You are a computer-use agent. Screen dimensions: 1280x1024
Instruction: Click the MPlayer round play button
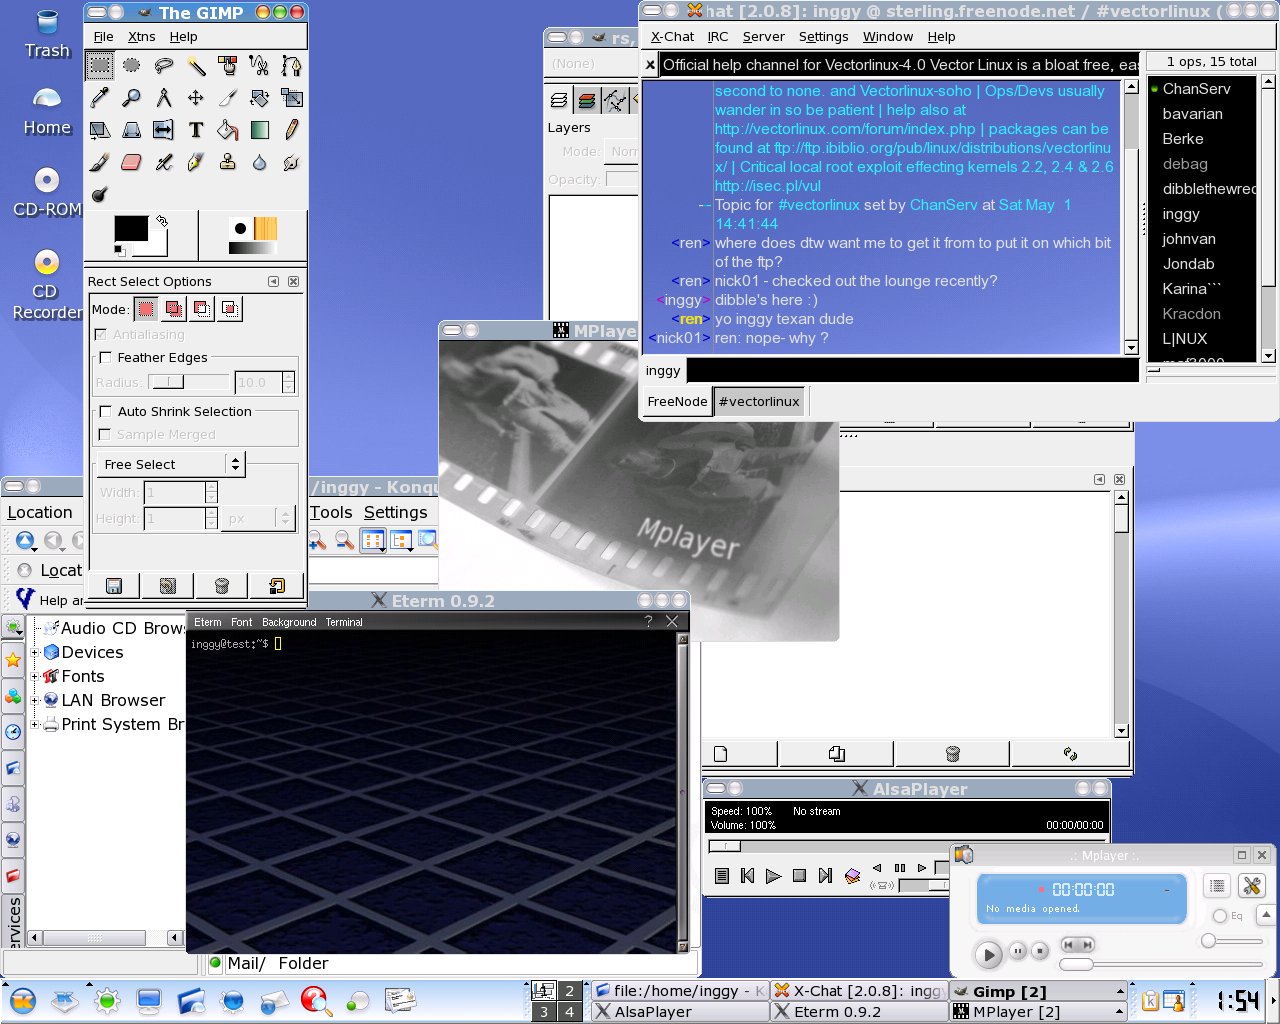pos(988,954)
